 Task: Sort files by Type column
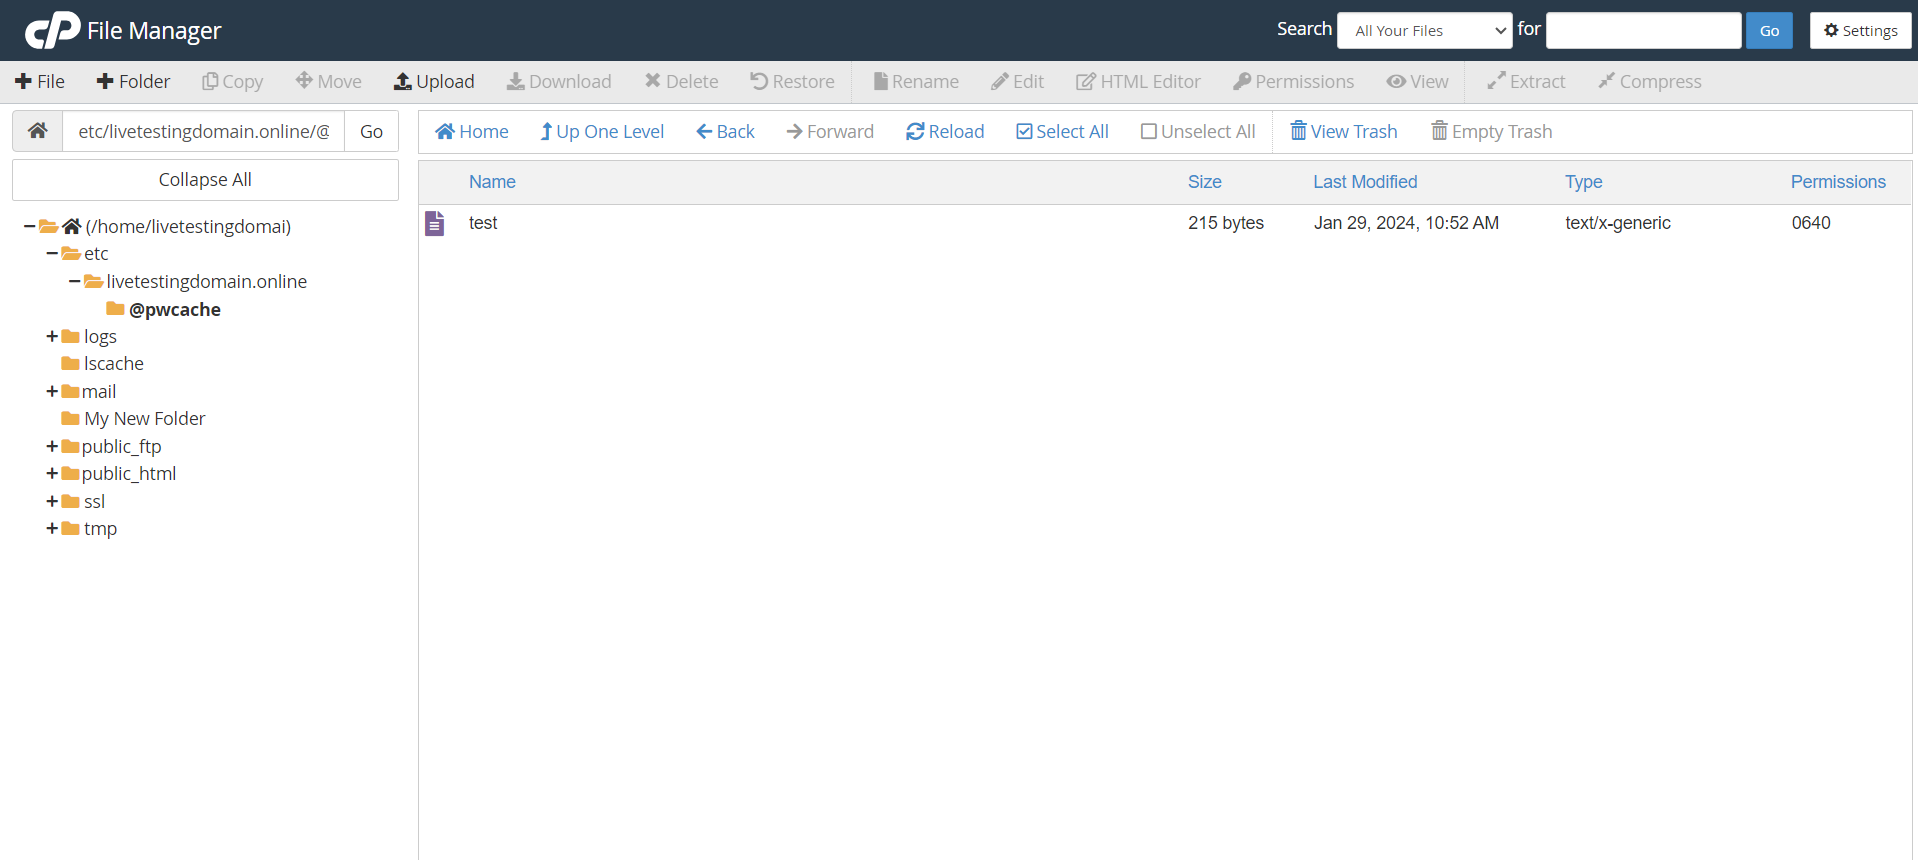1583,182
